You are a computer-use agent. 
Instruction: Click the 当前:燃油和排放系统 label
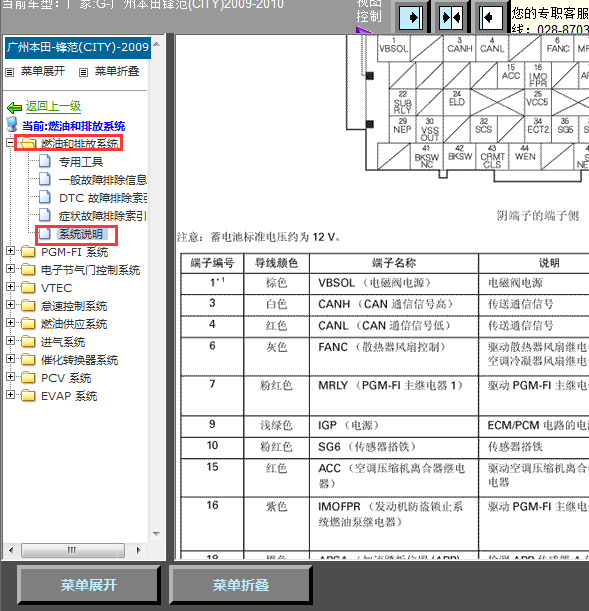(x=74, y=126)
